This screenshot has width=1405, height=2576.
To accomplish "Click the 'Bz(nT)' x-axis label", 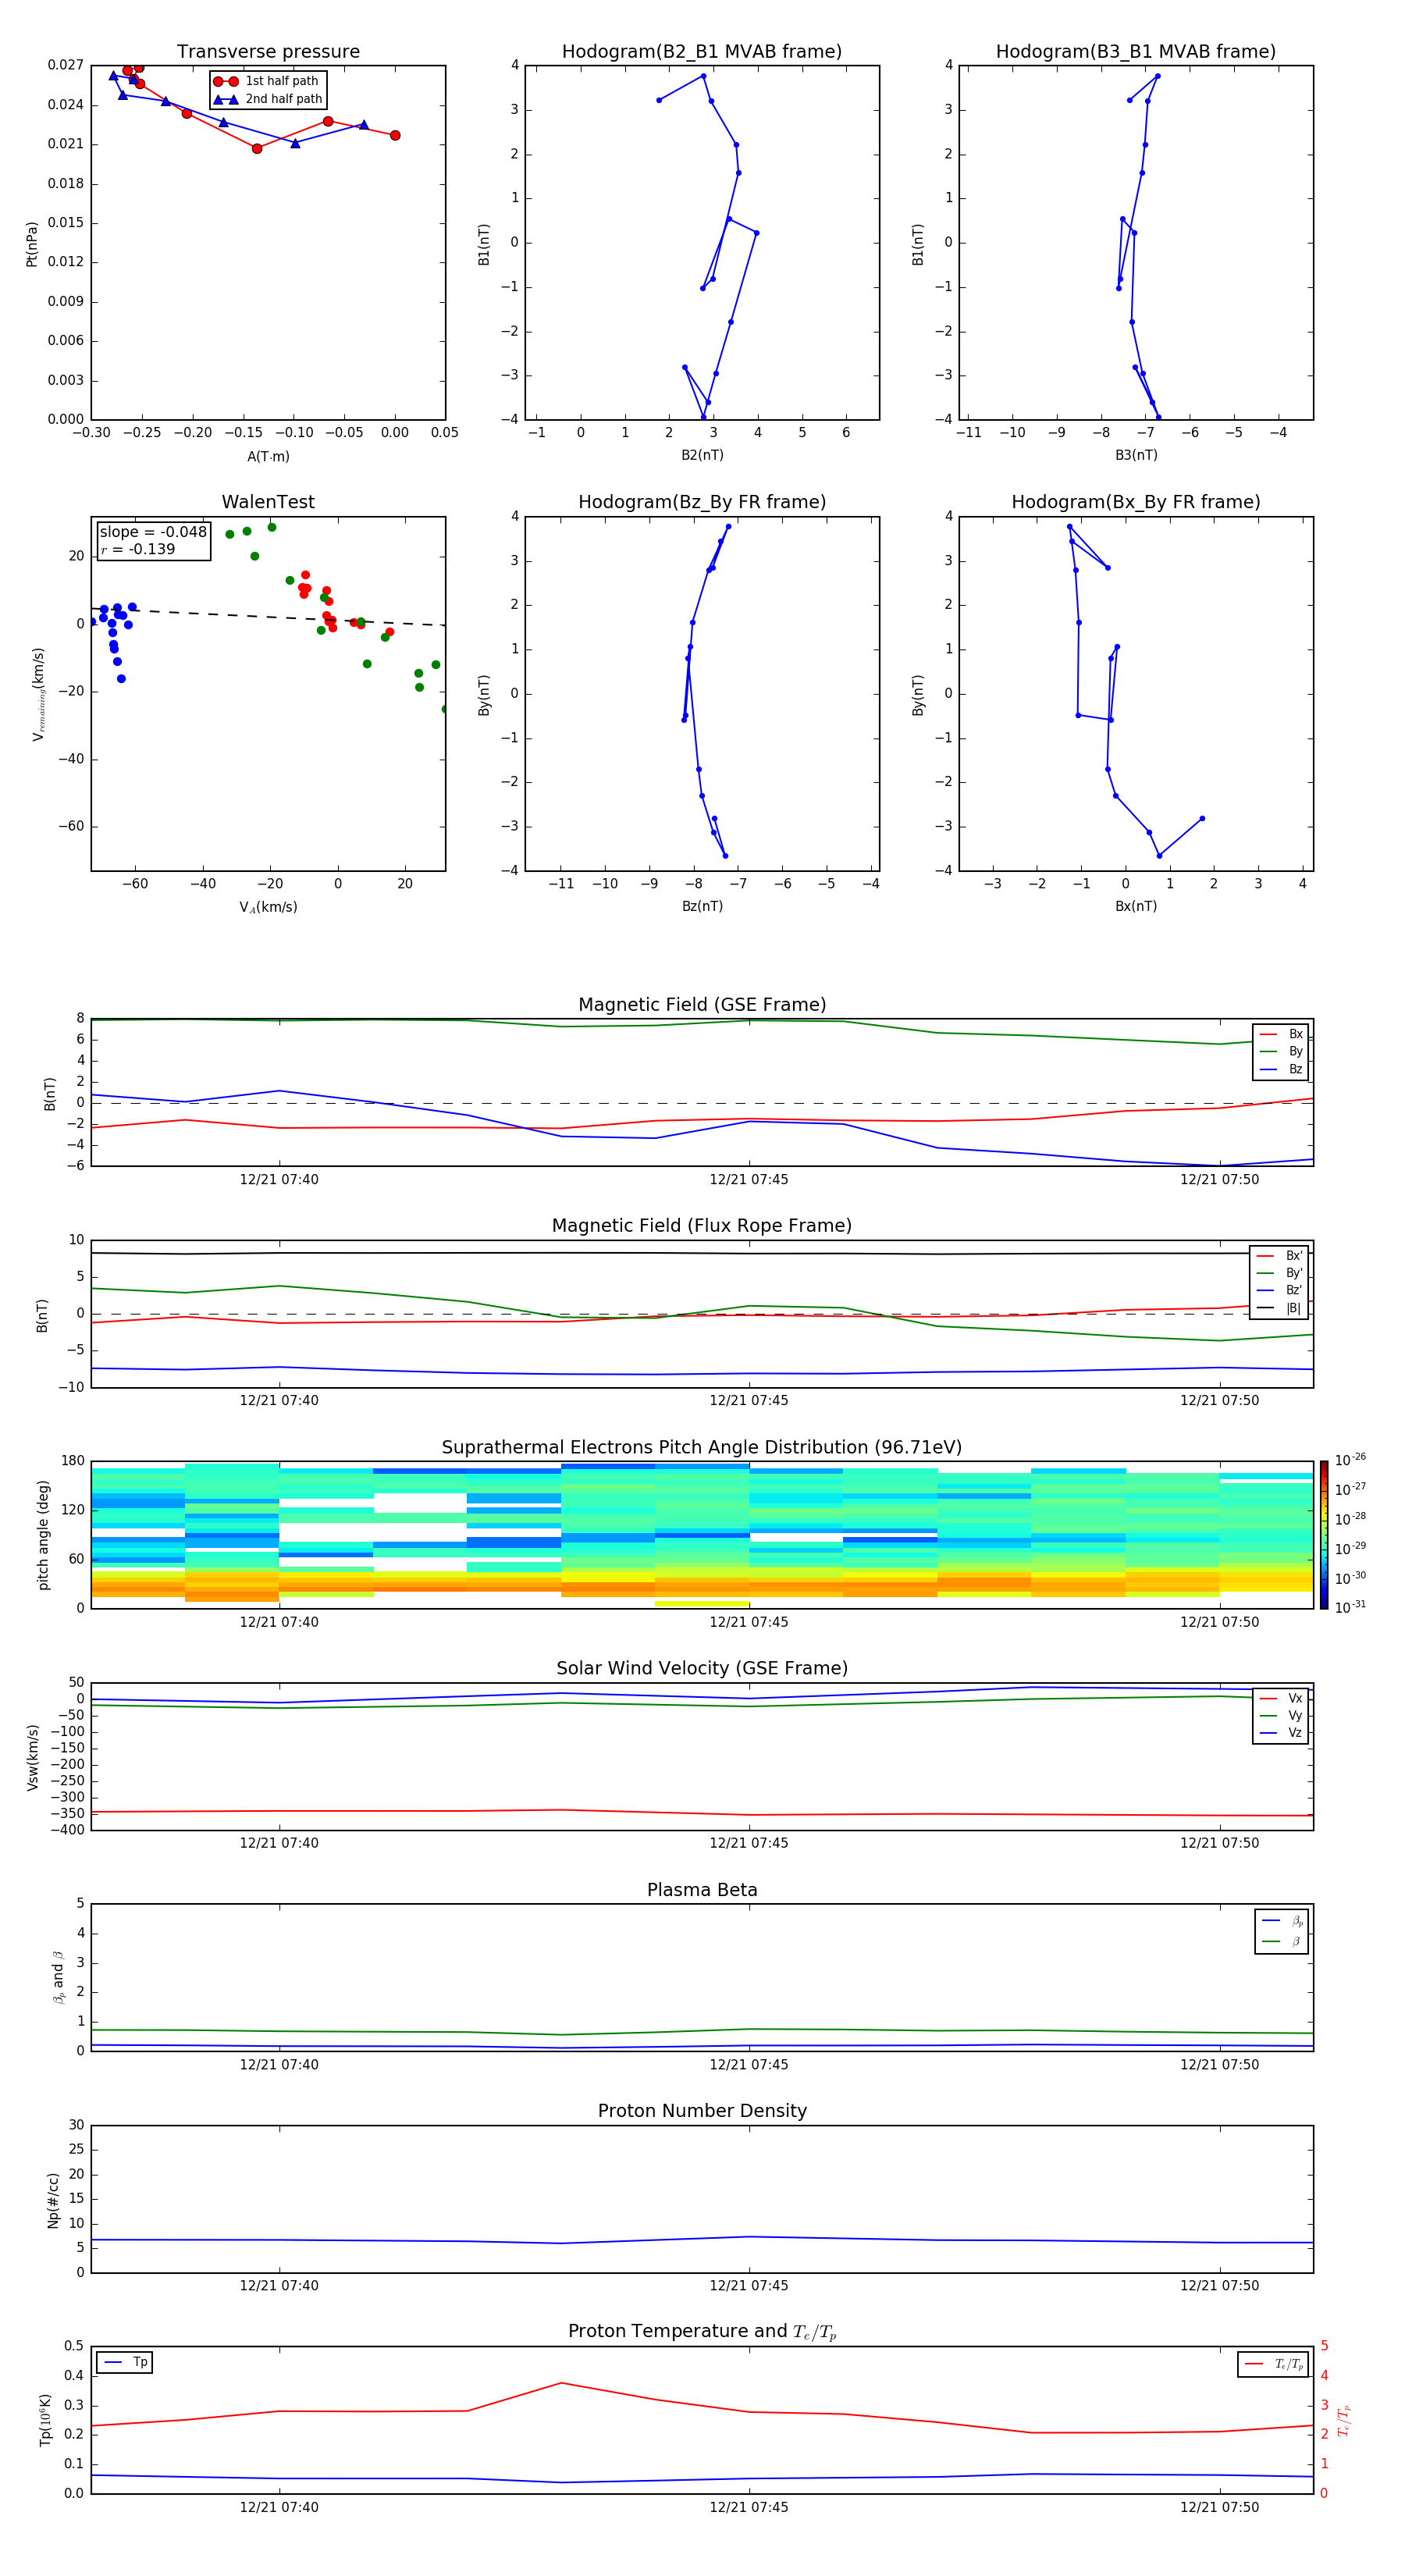I will click(x=702, y=906).
